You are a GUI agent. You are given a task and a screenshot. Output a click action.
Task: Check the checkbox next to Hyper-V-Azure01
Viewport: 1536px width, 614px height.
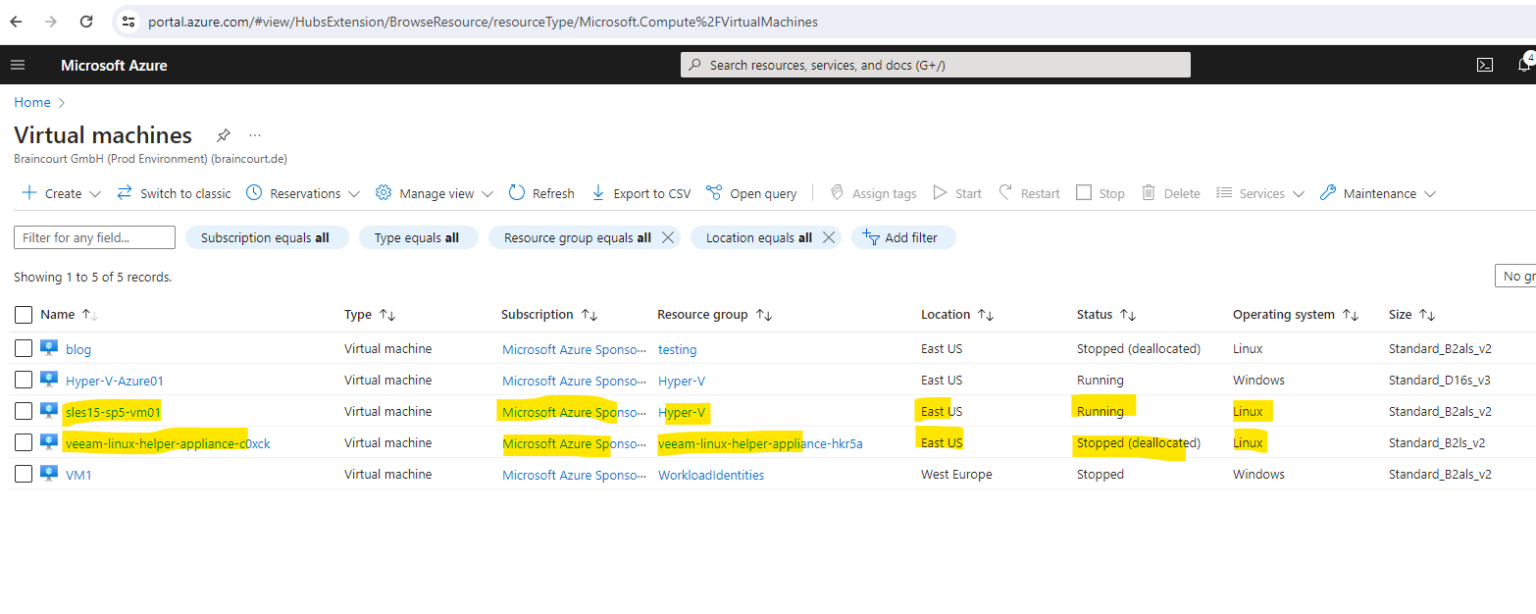coord(23,380)
